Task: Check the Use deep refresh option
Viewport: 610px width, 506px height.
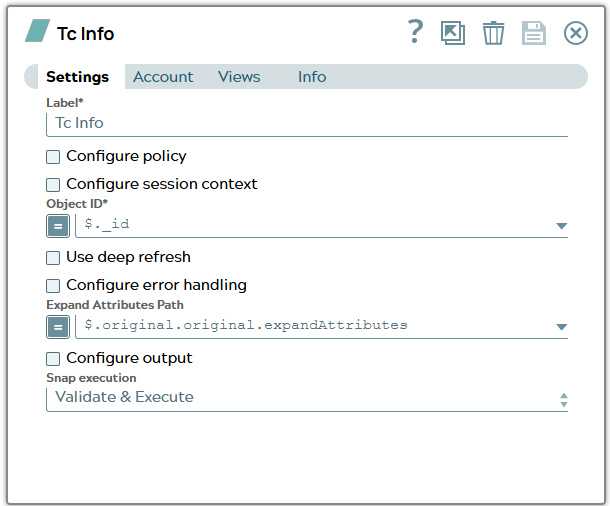Action: 53,258
